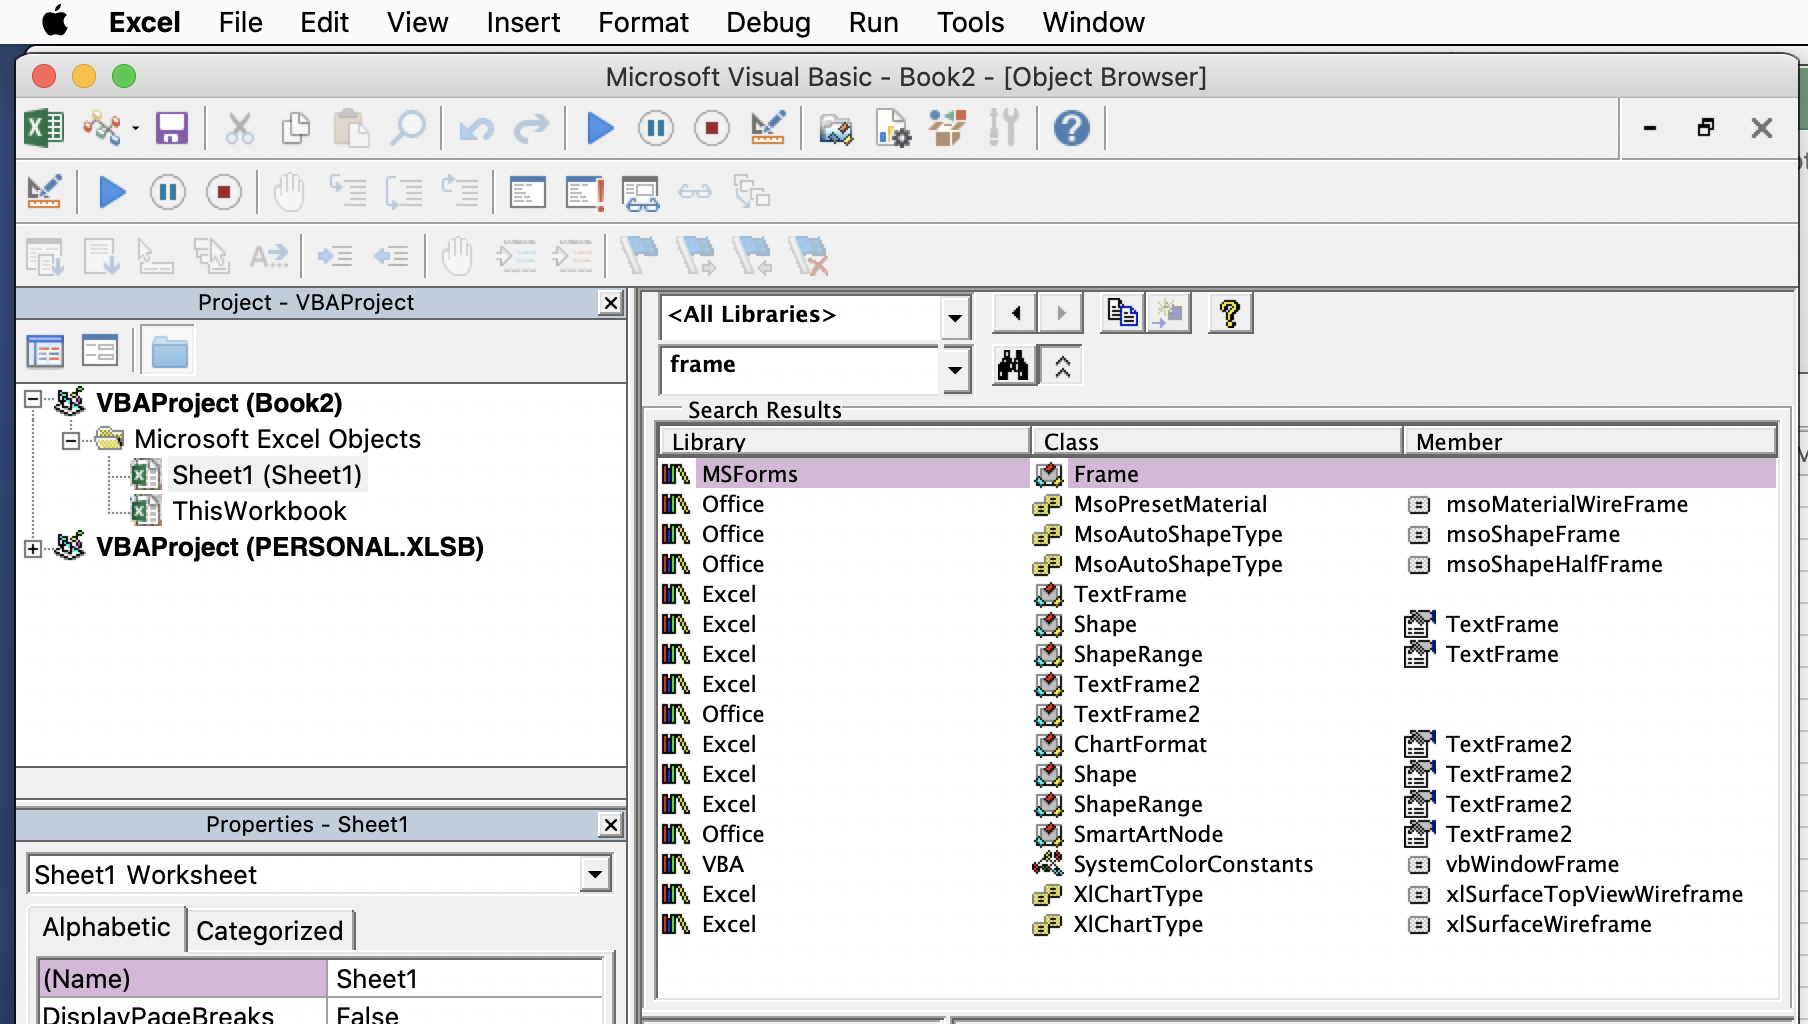1808x1024 pixels.
Task: Collapse search results with double-chevron button
Action: point(1062,366)
